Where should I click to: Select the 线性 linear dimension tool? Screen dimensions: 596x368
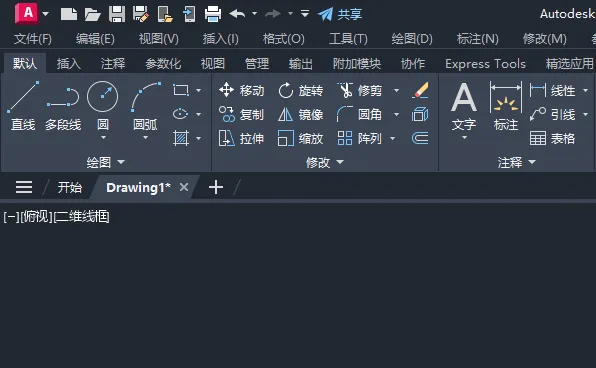[553, 90]
